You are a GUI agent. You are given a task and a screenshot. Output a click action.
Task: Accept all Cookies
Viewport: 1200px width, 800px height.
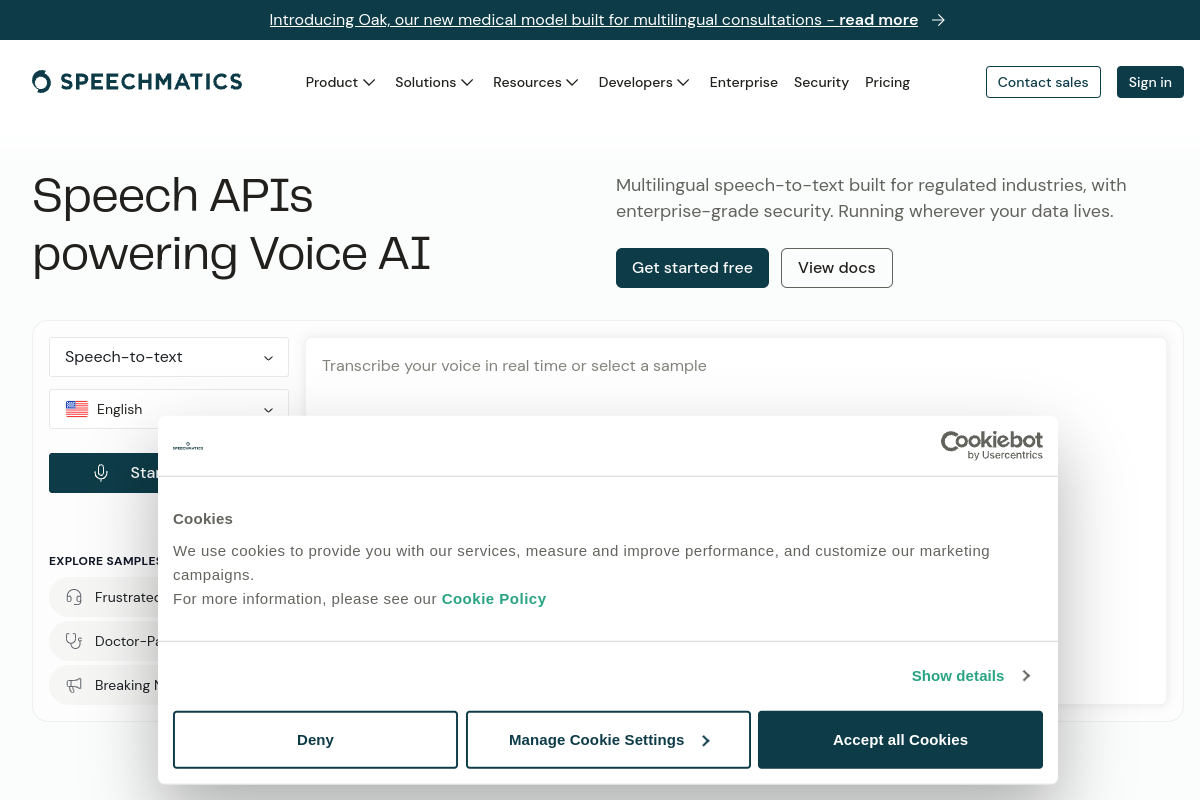[900, 740]
